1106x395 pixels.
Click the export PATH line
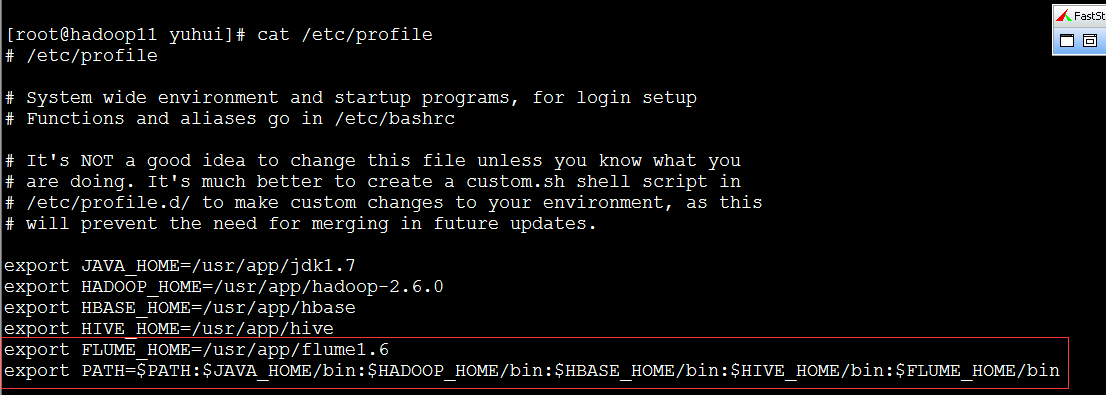point(532,371)
